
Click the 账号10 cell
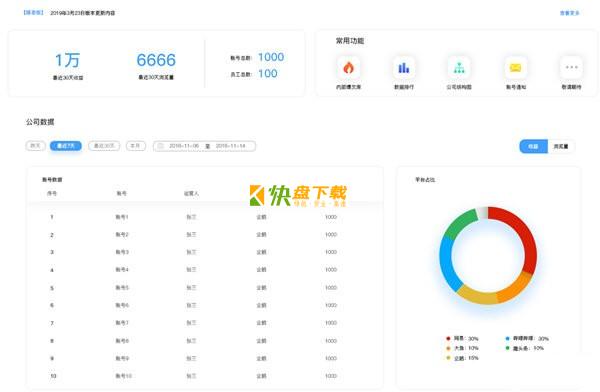point(123,376)
